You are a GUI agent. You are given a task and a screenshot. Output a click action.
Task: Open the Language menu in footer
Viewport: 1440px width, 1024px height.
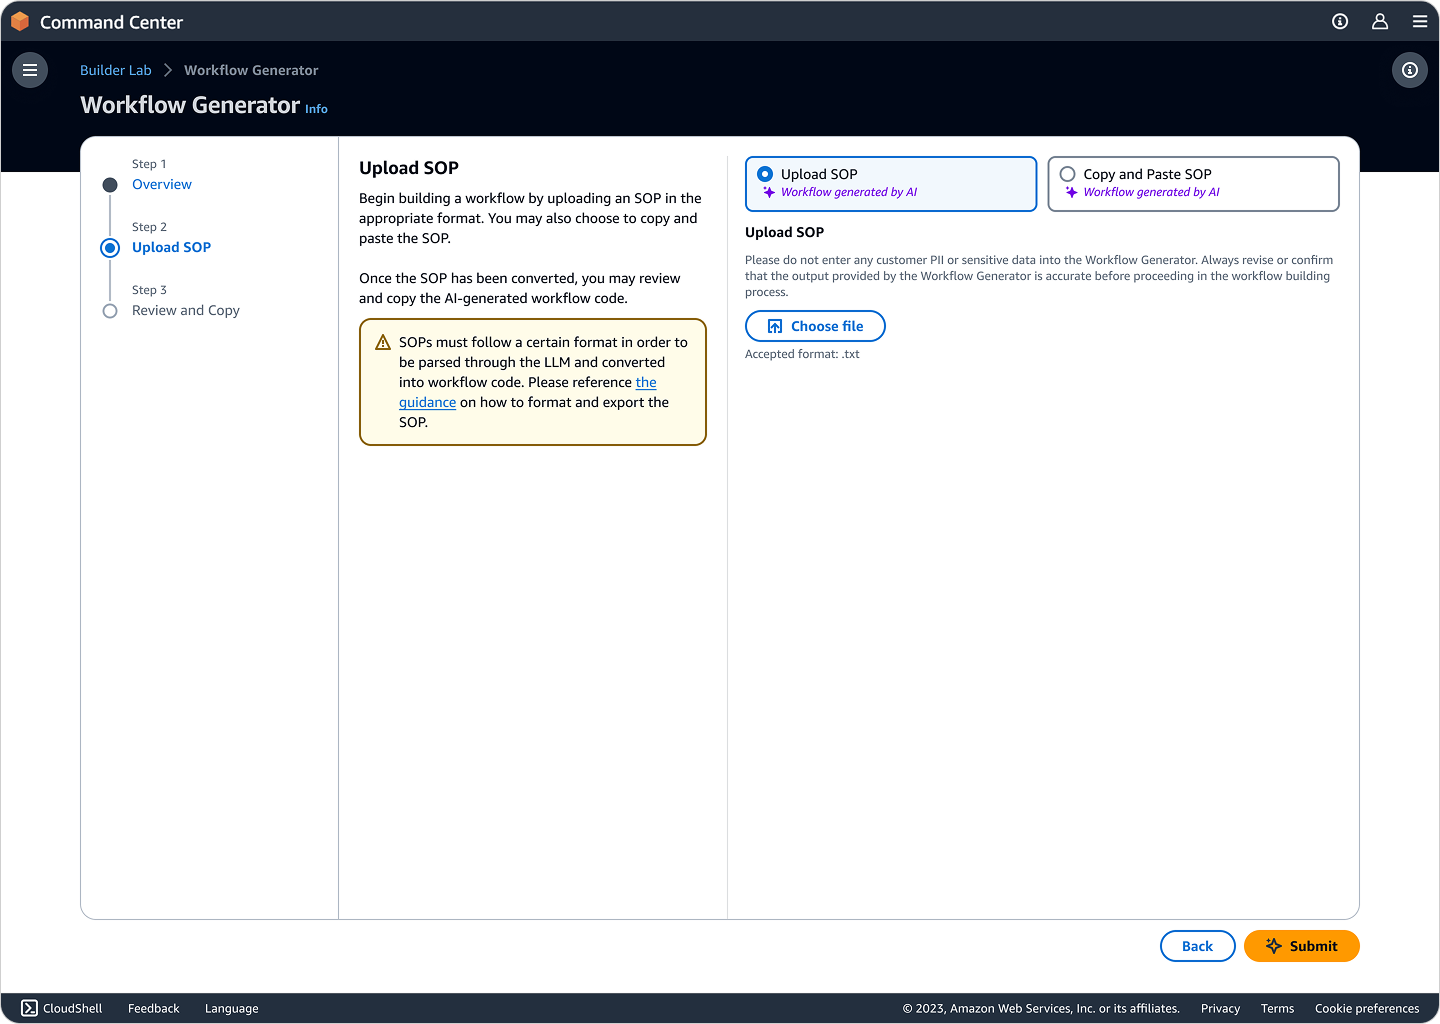click(x=231, y=1008)
